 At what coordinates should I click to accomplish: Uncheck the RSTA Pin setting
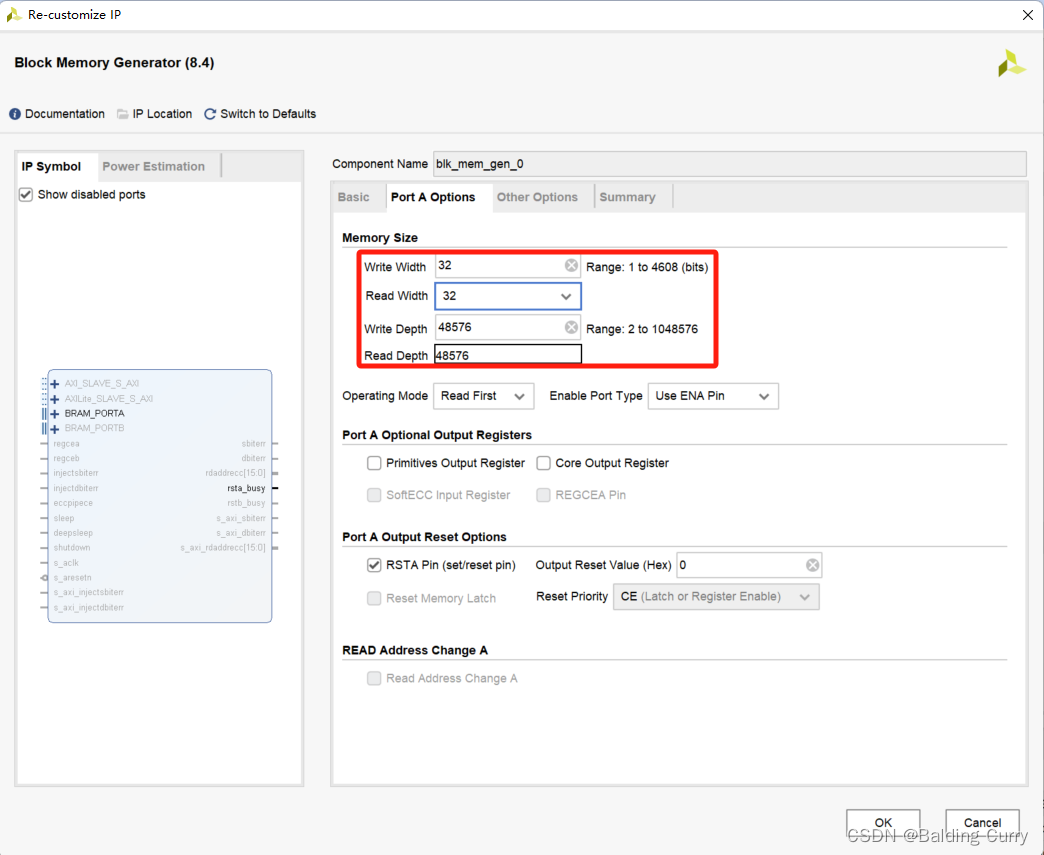(374, 565)
